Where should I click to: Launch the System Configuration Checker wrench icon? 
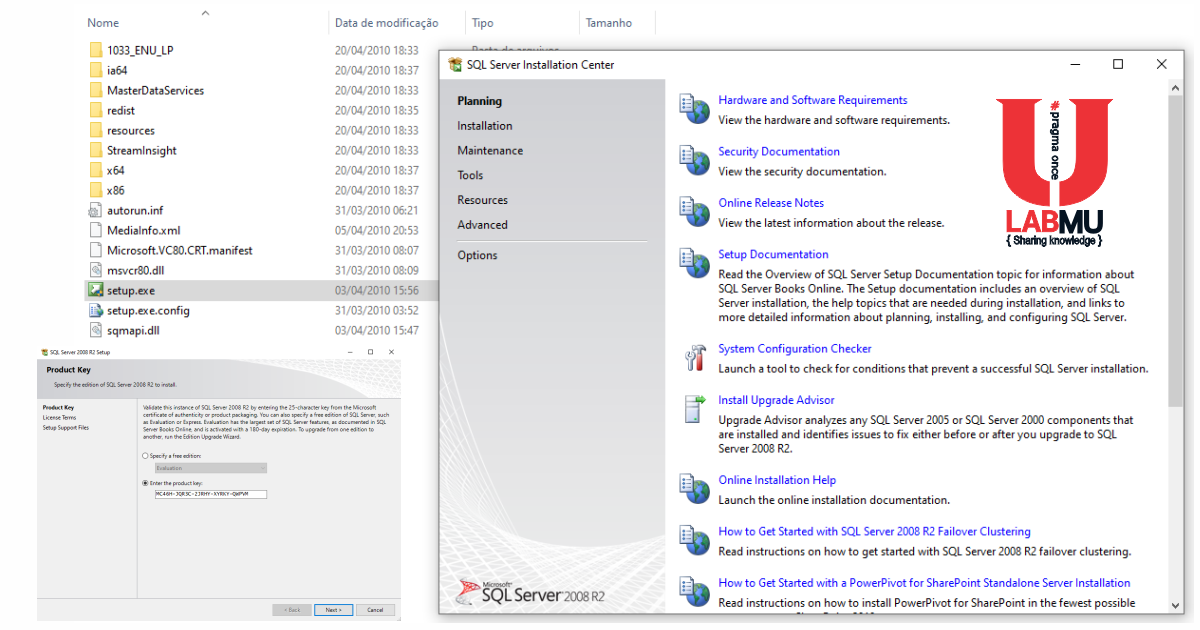[x=696, y=357]
